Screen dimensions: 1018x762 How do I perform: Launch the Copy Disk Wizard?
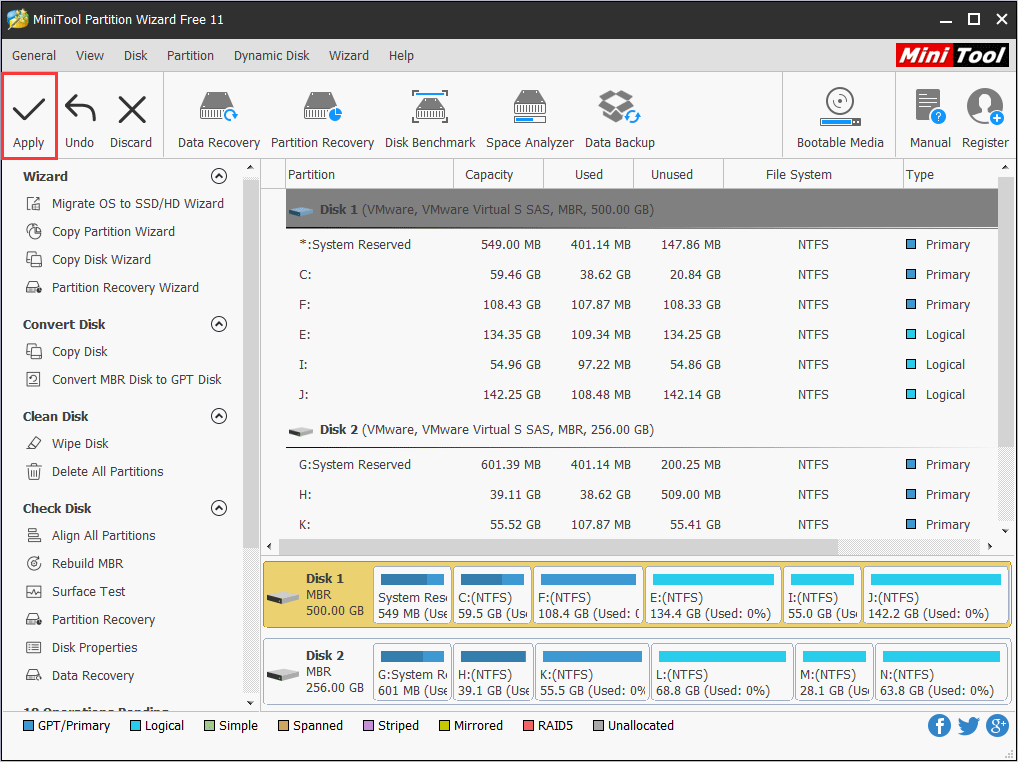88,260
